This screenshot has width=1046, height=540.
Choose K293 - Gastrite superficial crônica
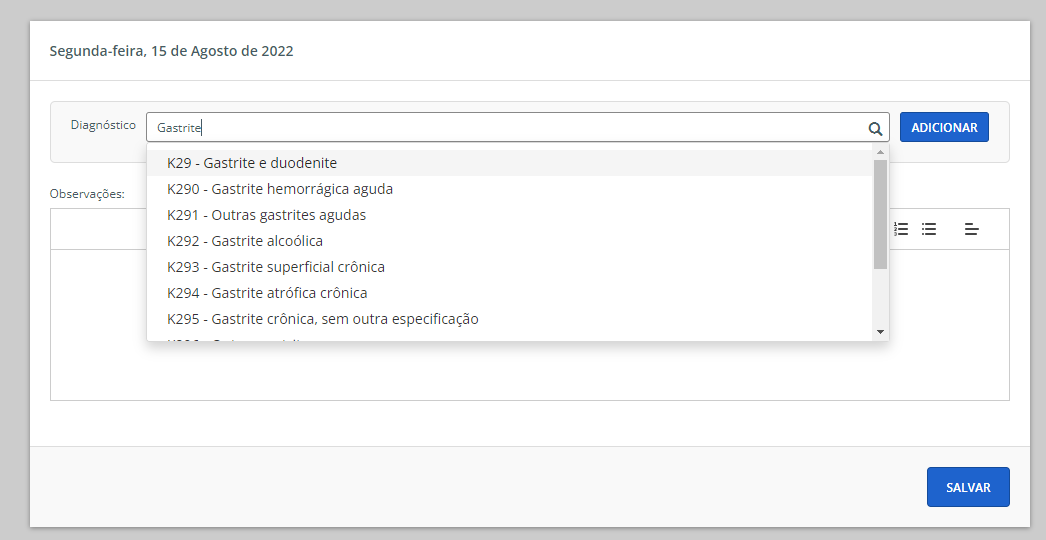point(276,267)
